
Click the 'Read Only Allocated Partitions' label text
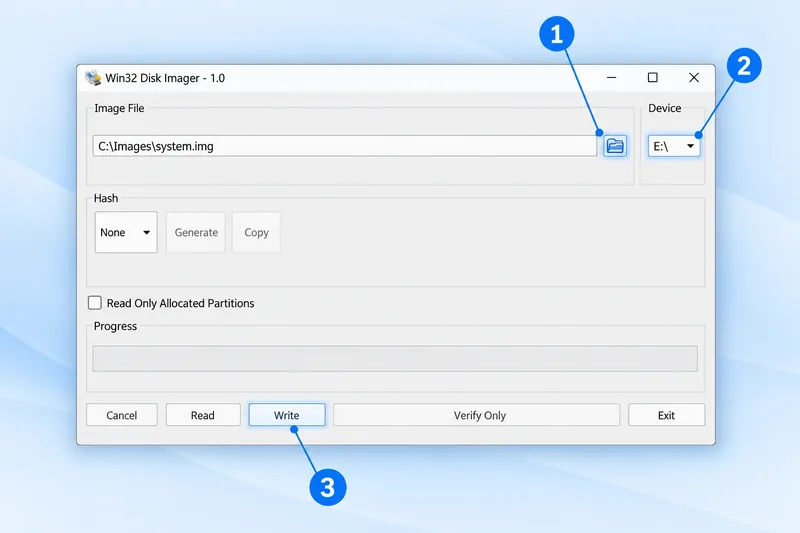(x=180, y=303)
